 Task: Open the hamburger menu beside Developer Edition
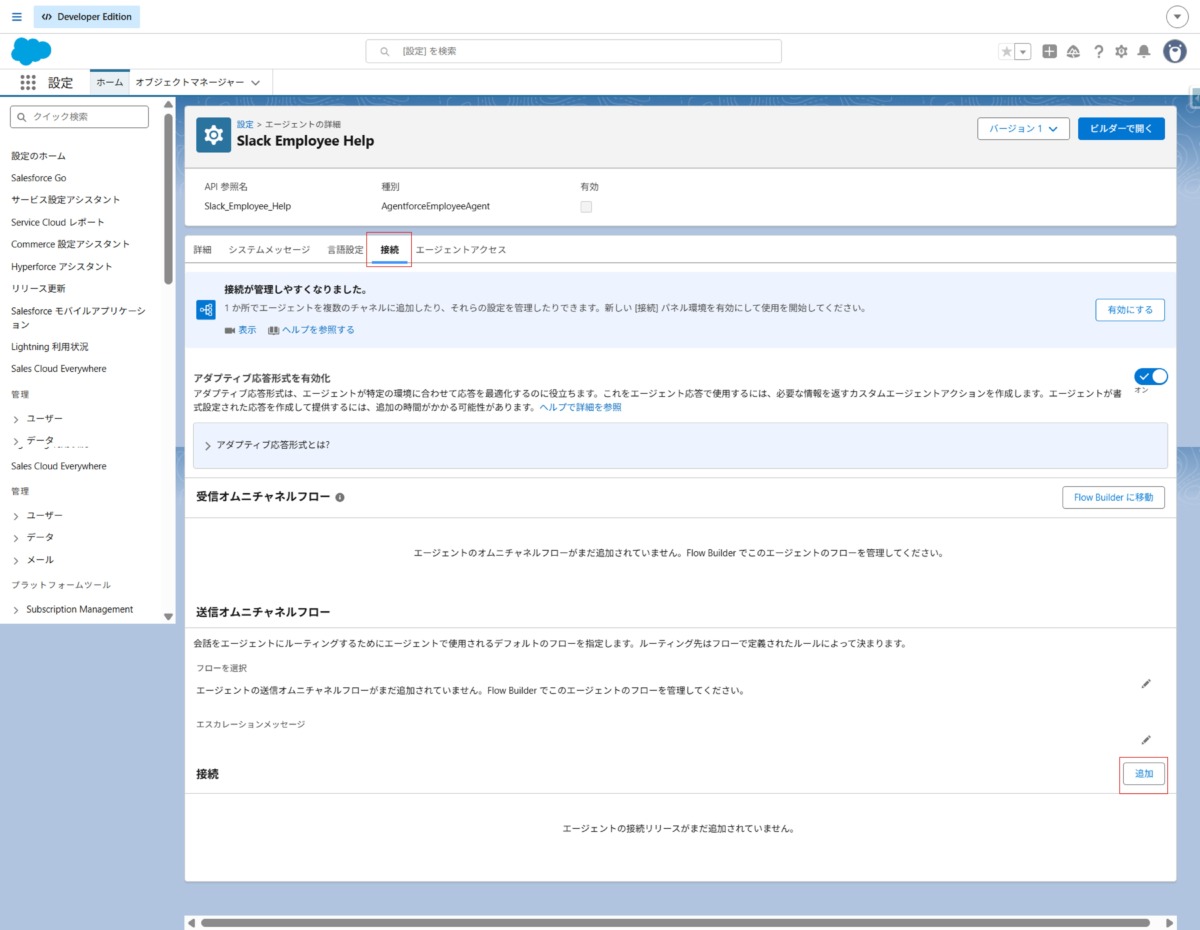(x=16, y=17)
